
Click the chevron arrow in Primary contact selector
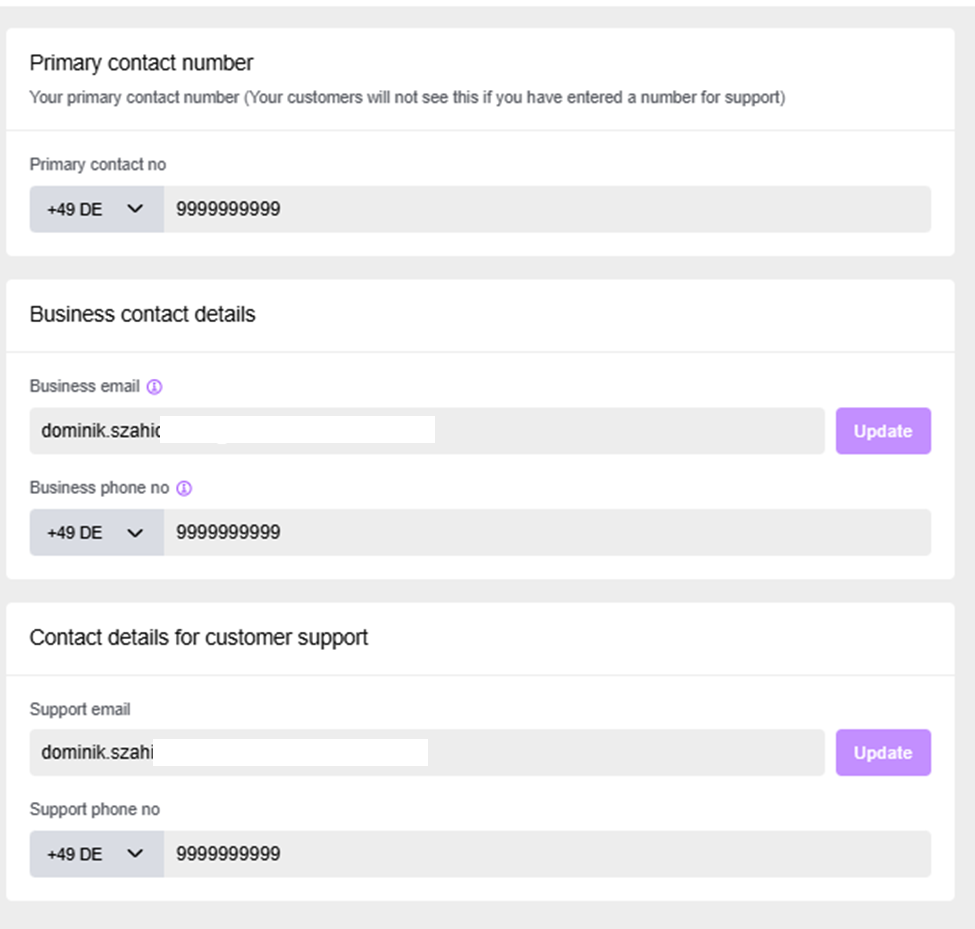[135, 209]
